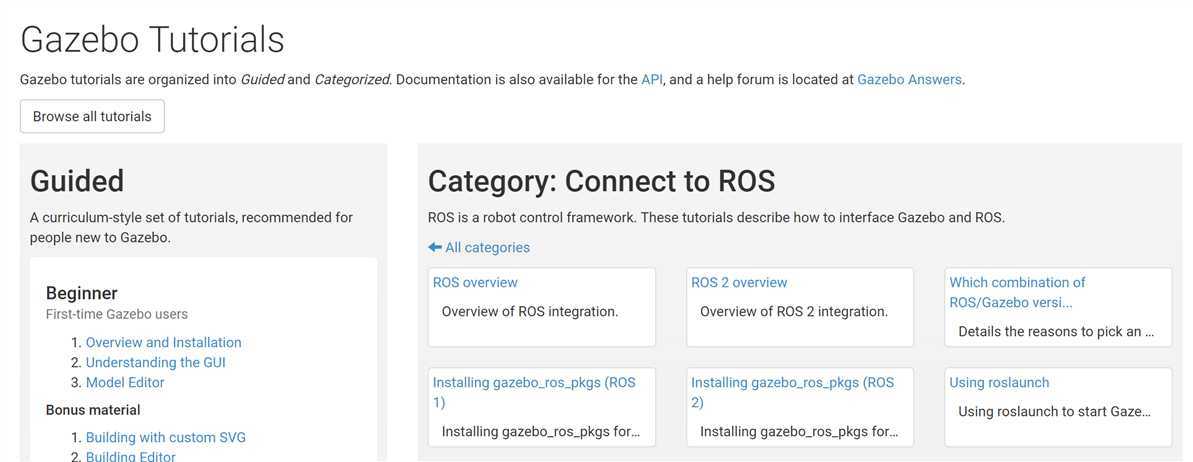Click the Beginner level heading
Viewport: 1193px width, 462px height.
(81, 293)
